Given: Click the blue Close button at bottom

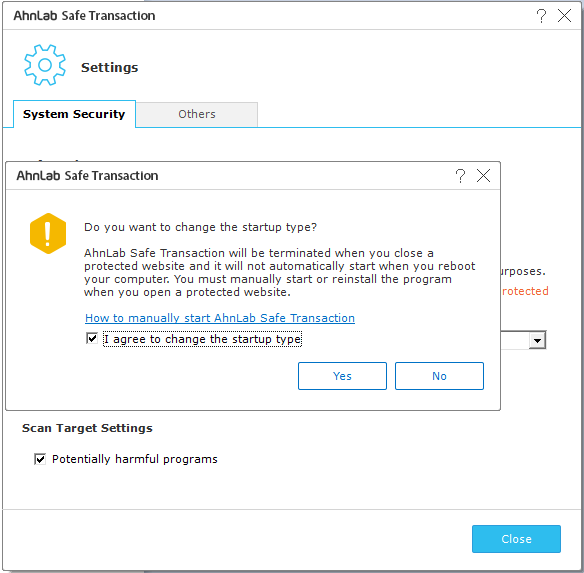Looking at the screenshot, I should [516, 539].
